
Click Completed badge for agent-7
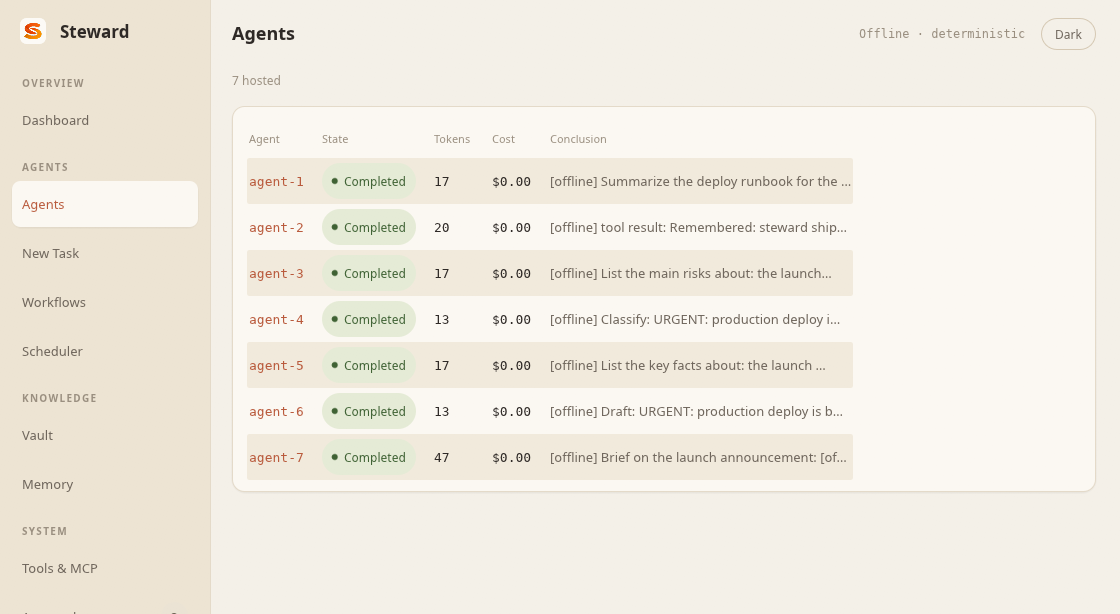[369, 458]
